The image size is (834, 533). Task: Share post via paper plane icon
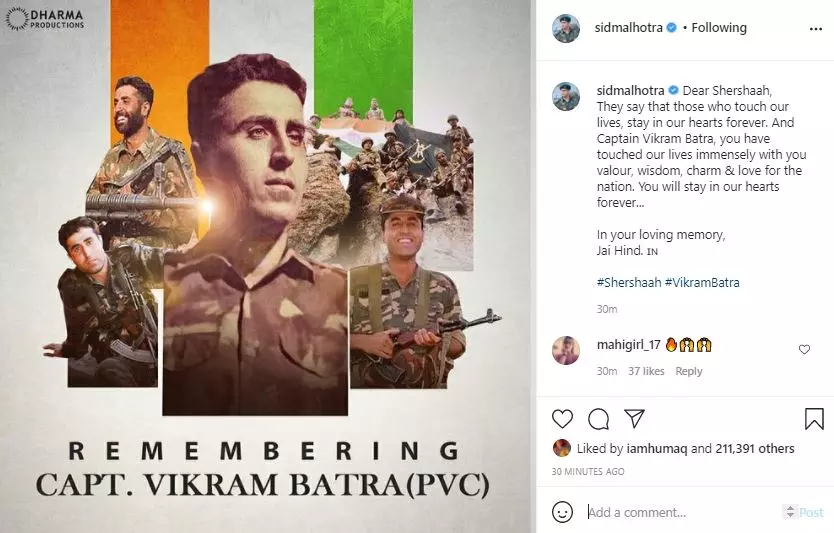635,419
